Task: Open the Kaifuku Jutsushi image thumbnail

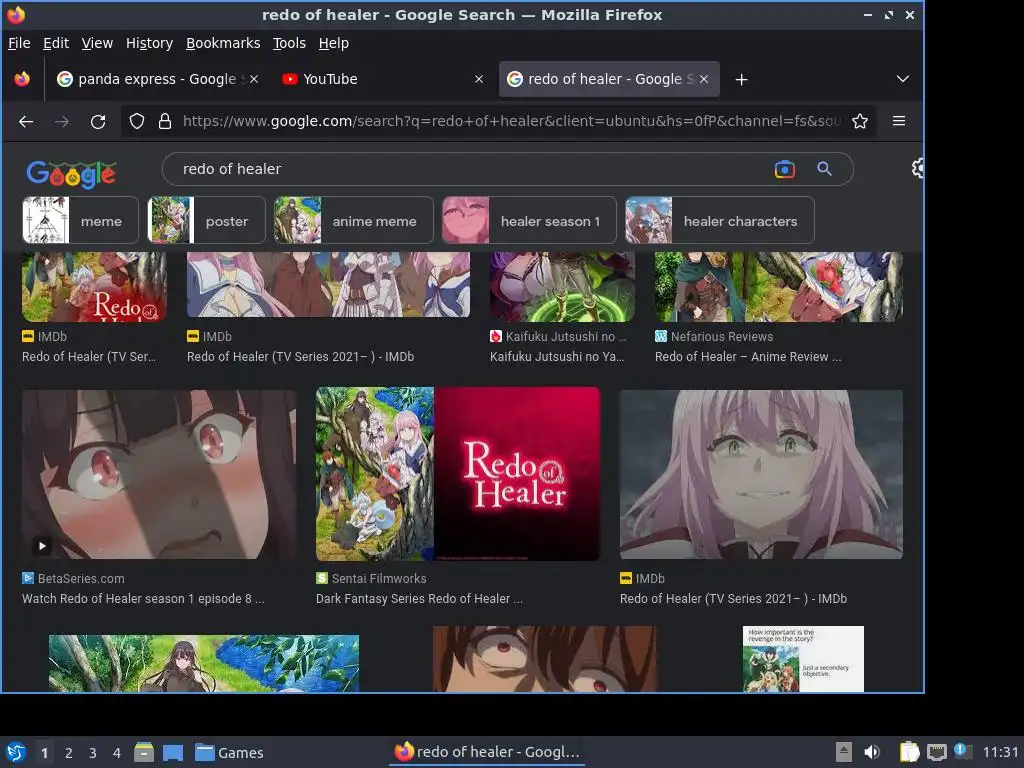Action: [x=562, y=286]
